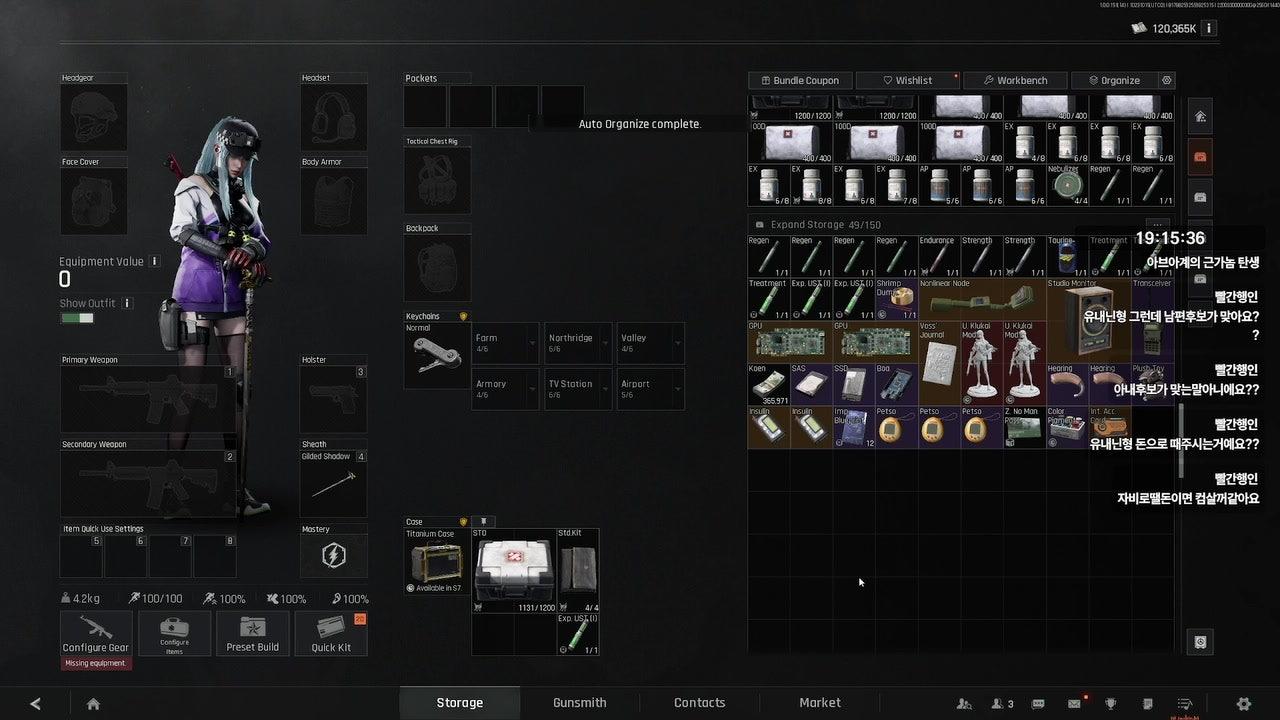The height and width of the screenshot is (720, 1280).
Task: Click the Organize button
Action: pyautogui.click(x=1113, y=80)
